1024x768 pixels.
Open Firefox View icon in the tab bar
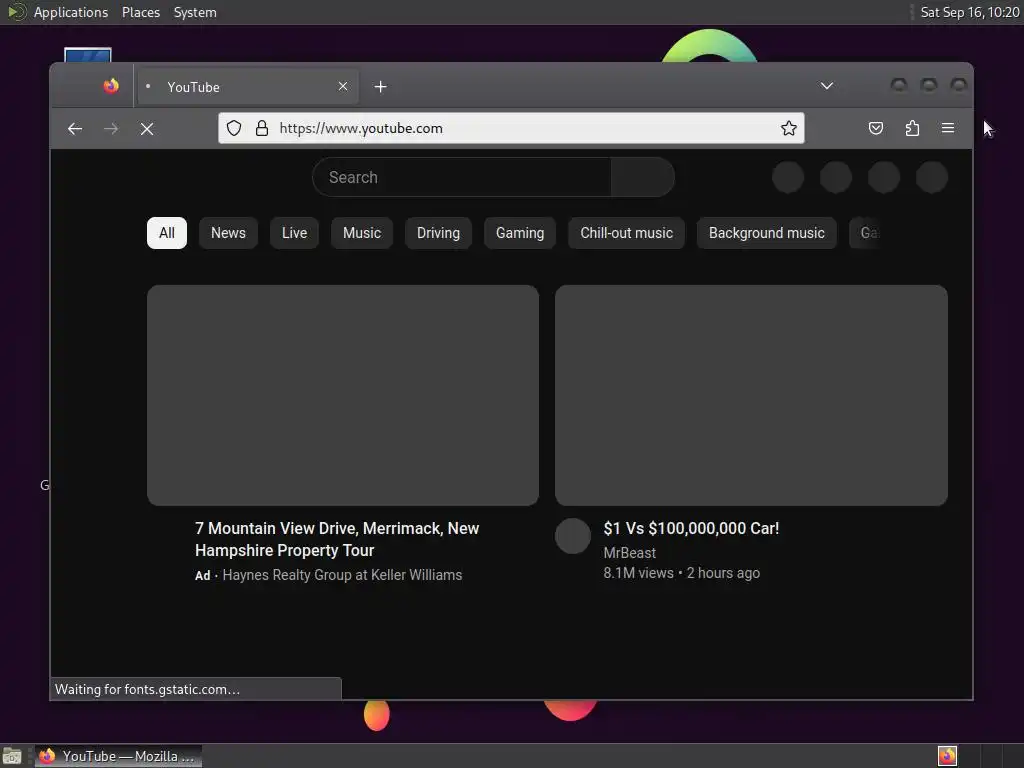[x=111, y=86]
